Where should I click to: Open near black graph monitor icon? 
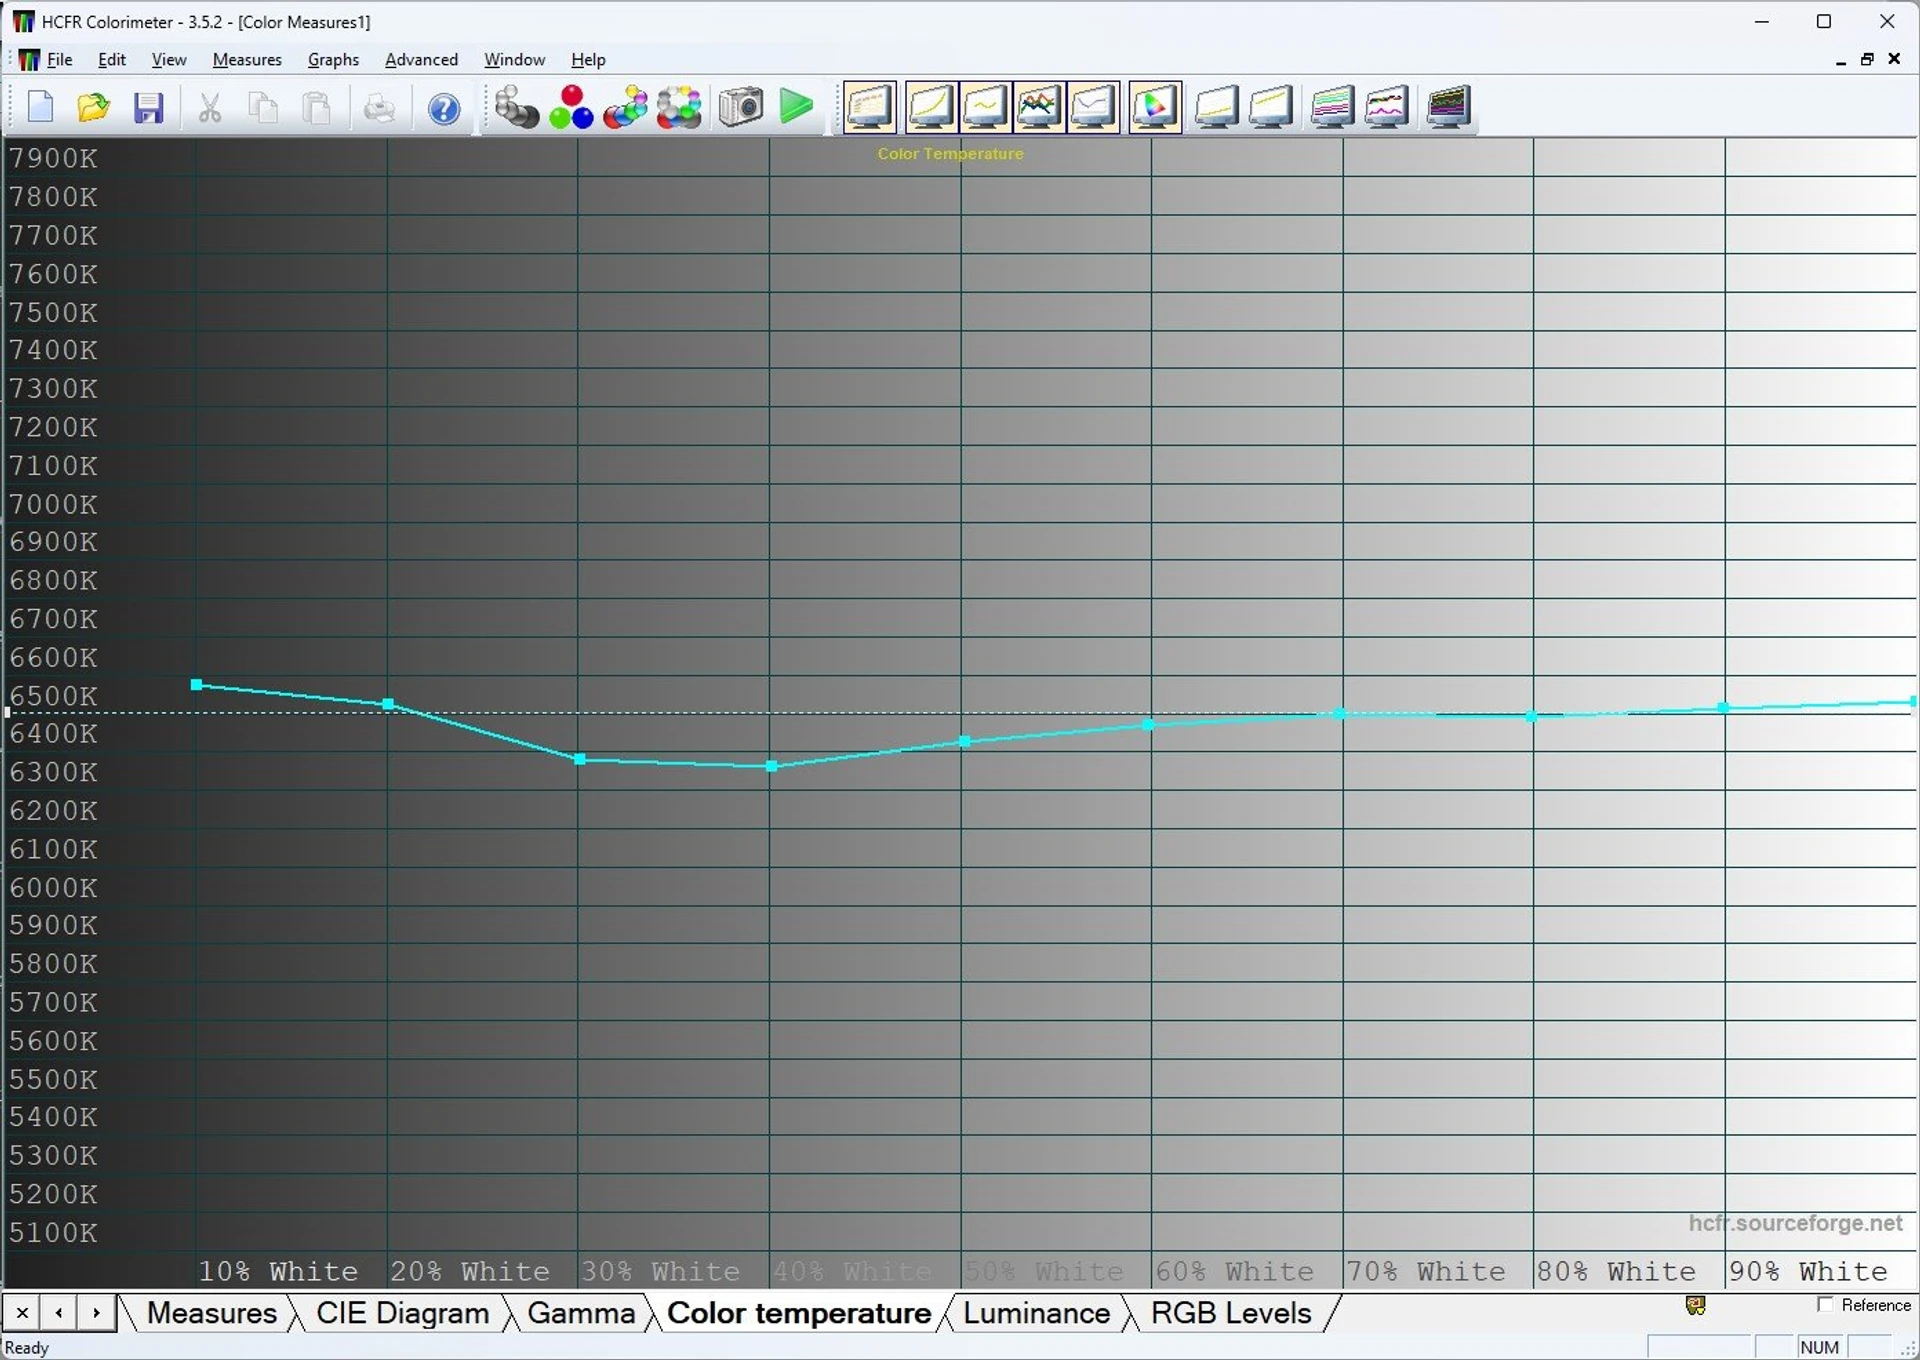pos(1217,107)
